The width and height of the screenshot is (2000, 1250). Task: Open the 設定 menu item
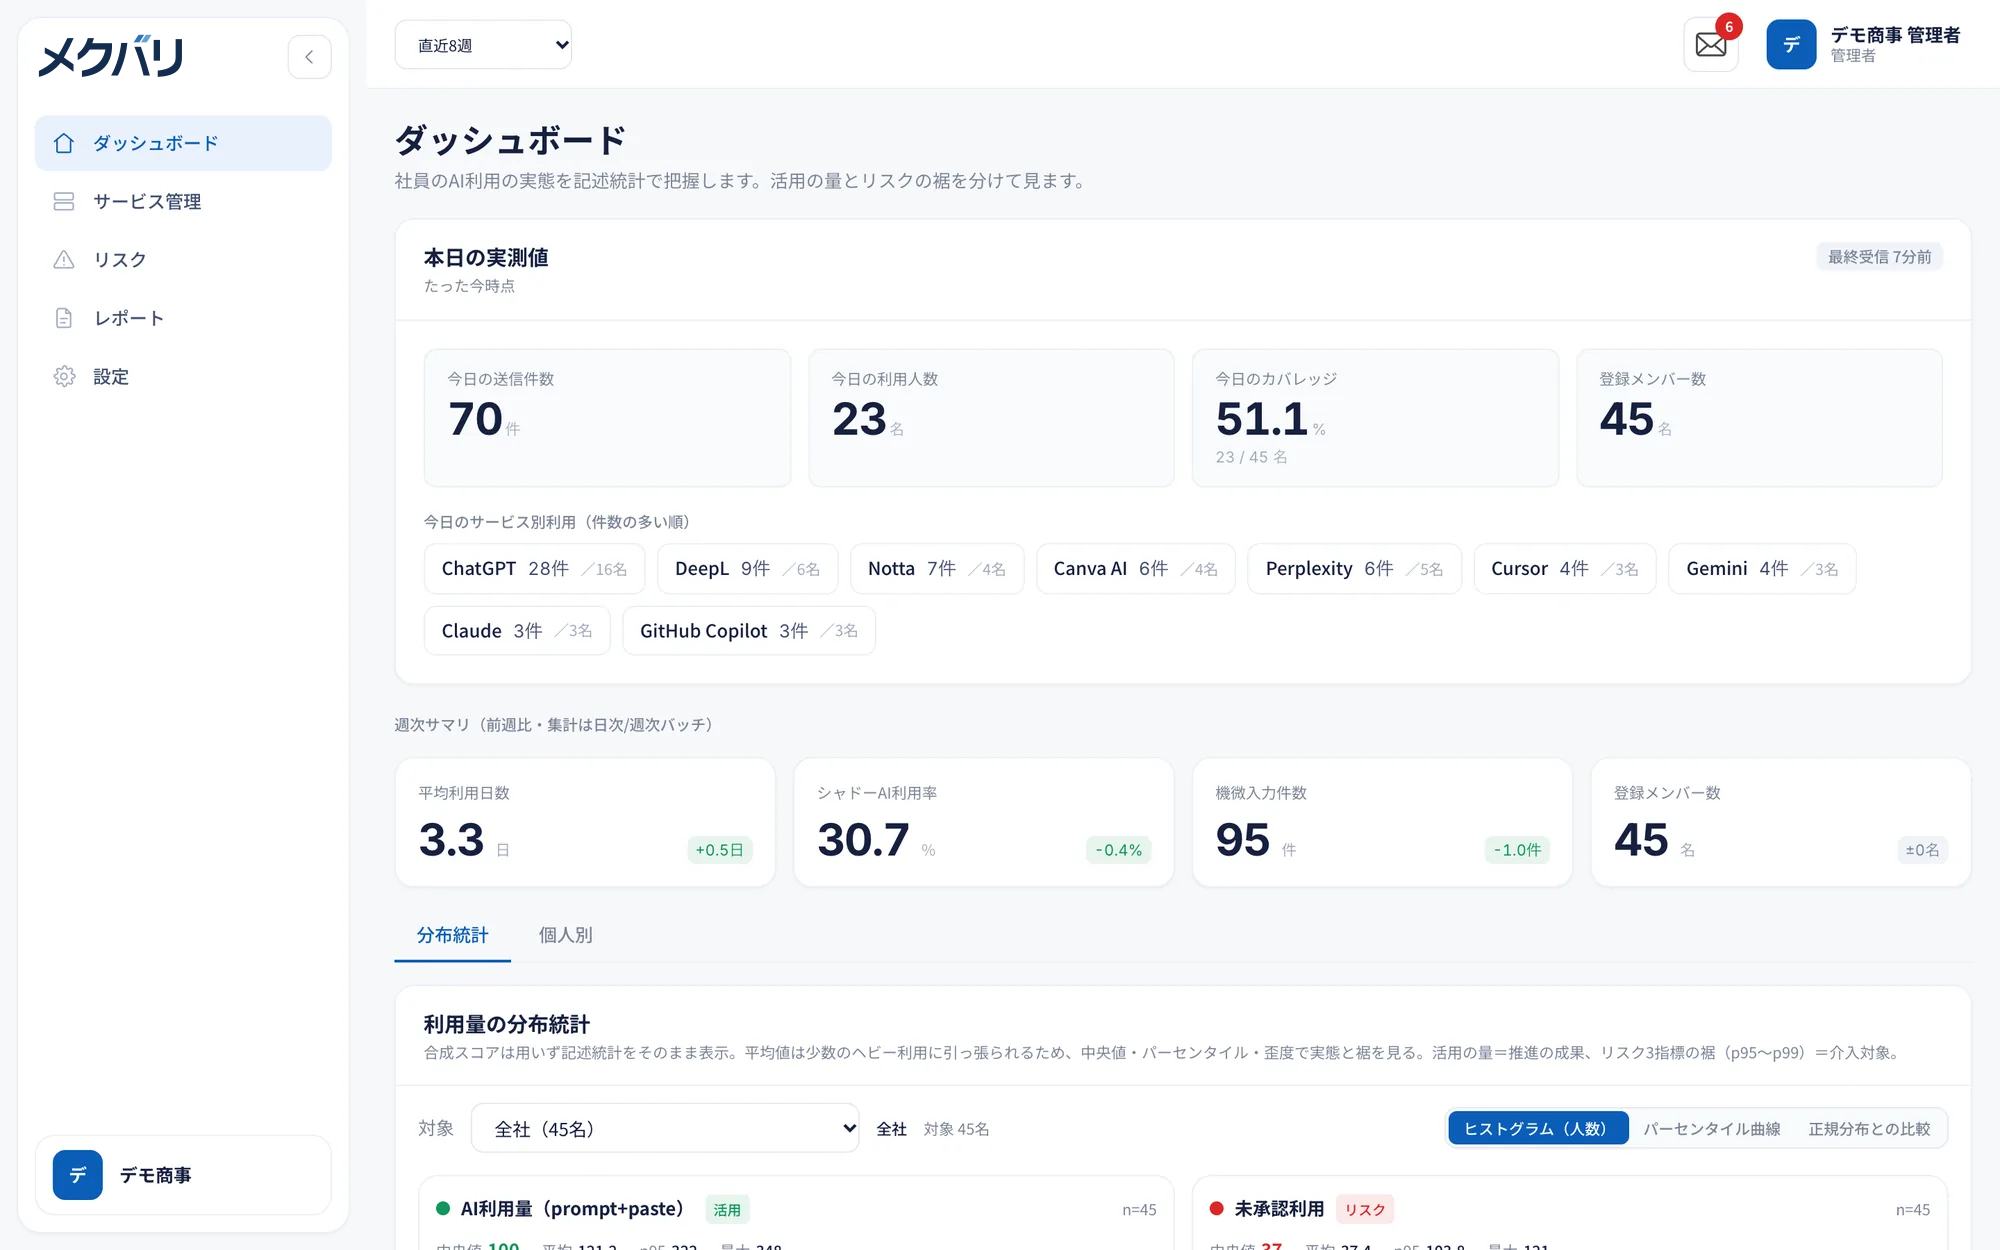click(183, 376)
